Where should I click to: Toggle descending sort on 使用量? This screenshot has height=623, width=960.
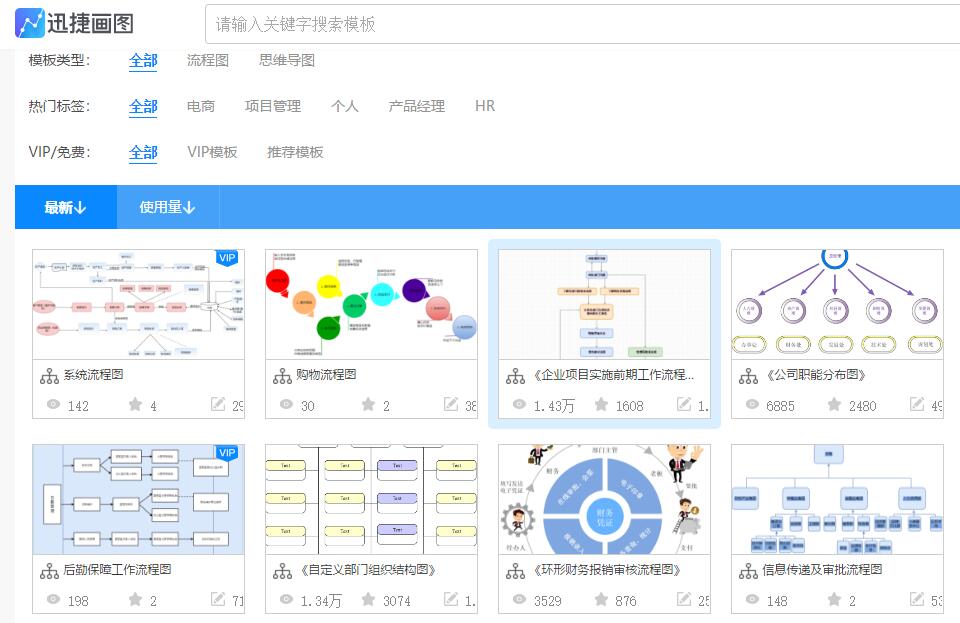(167, 207)
